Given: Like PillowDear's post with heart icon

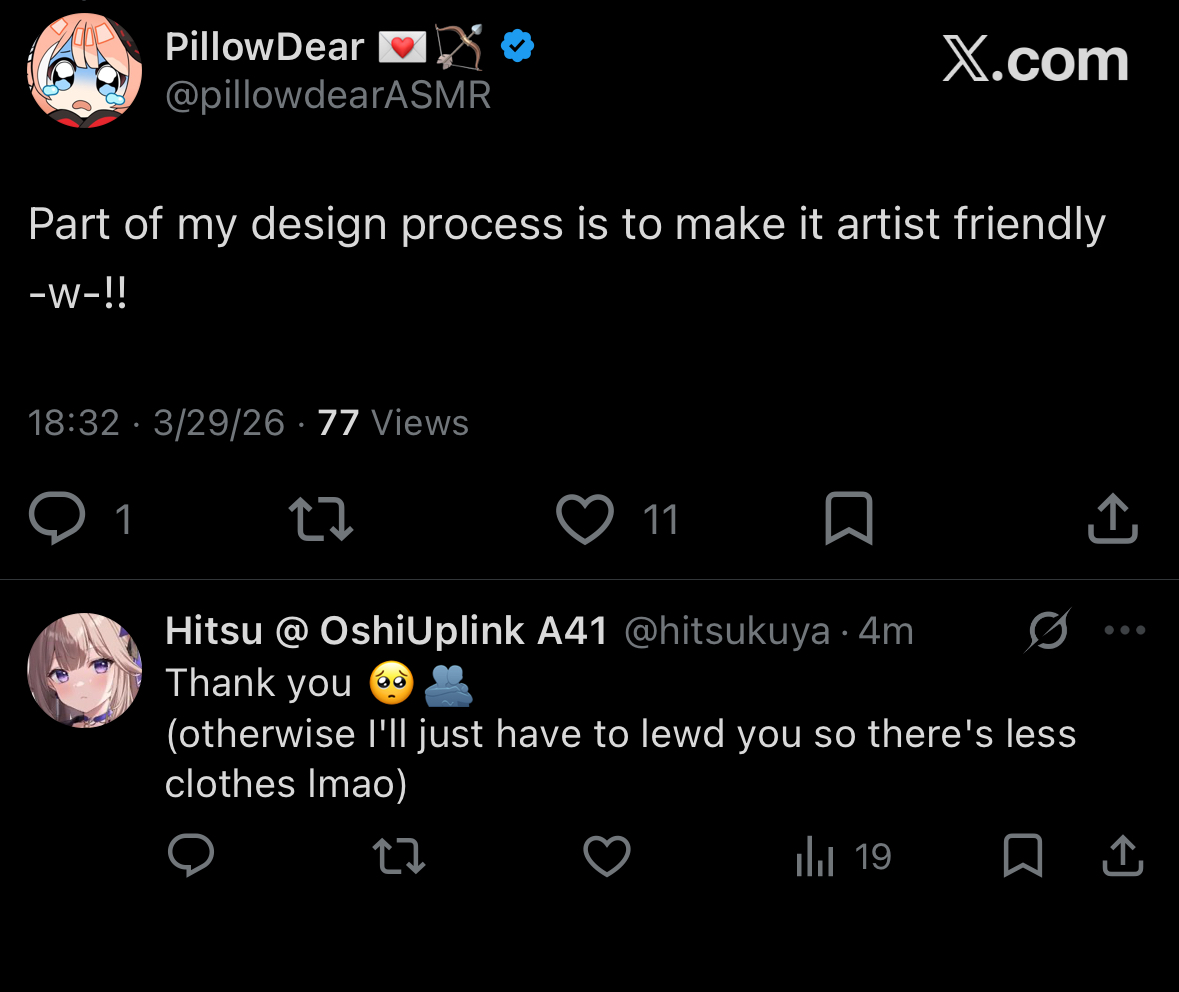Looking at the screenshot, I should pos(585,520).
